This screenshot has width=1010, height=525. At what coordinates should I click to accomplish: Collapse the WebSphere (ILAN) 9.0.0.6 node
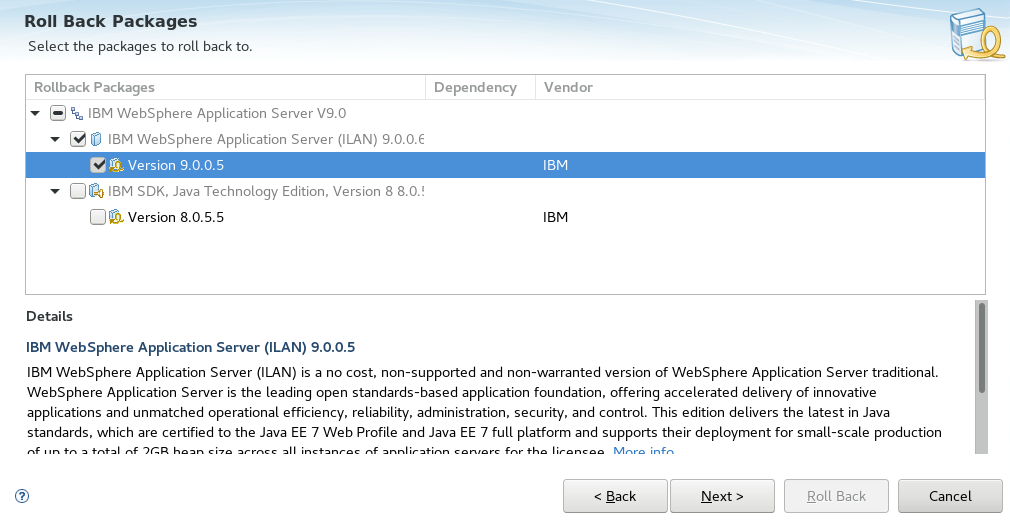tap(55, 139)
